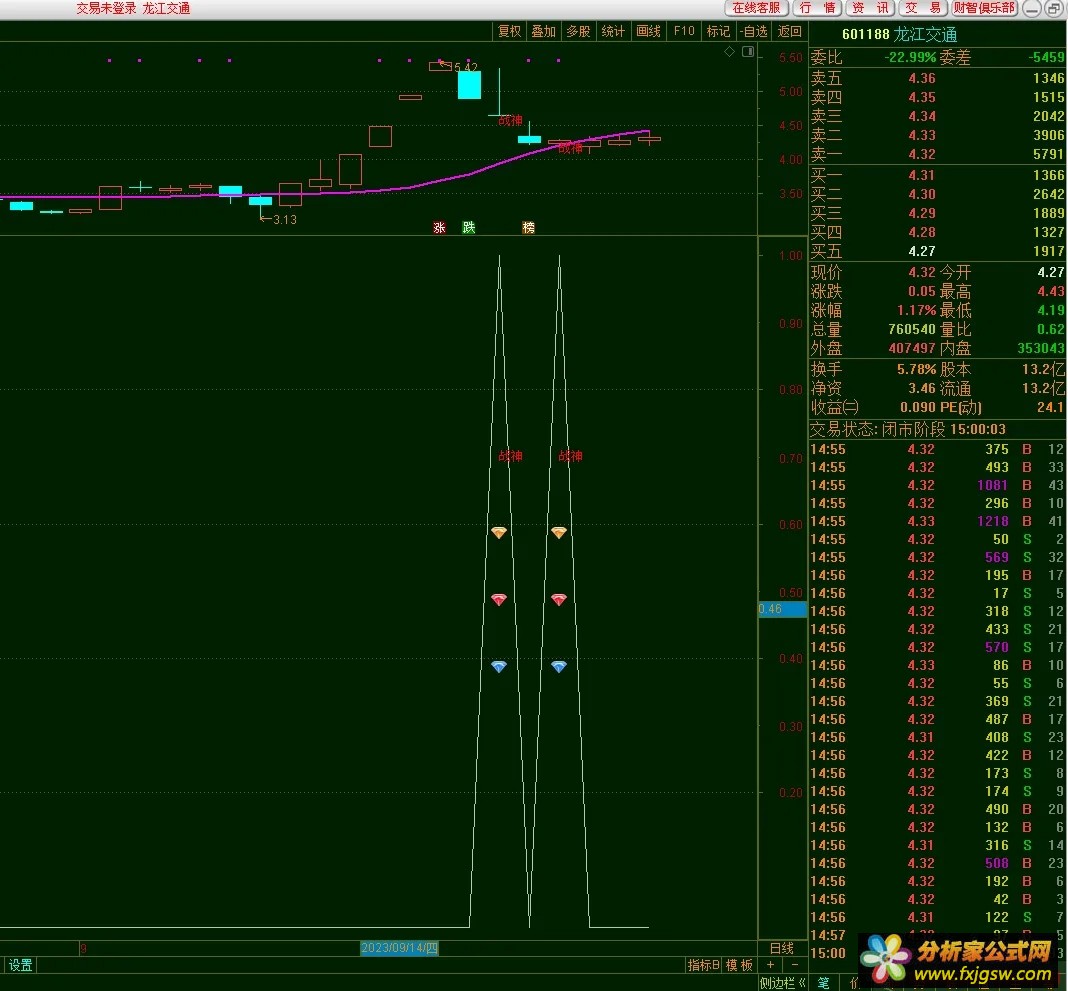
Task: Click 叠加 overlay in chart toolbar
Action: (544, 31)
